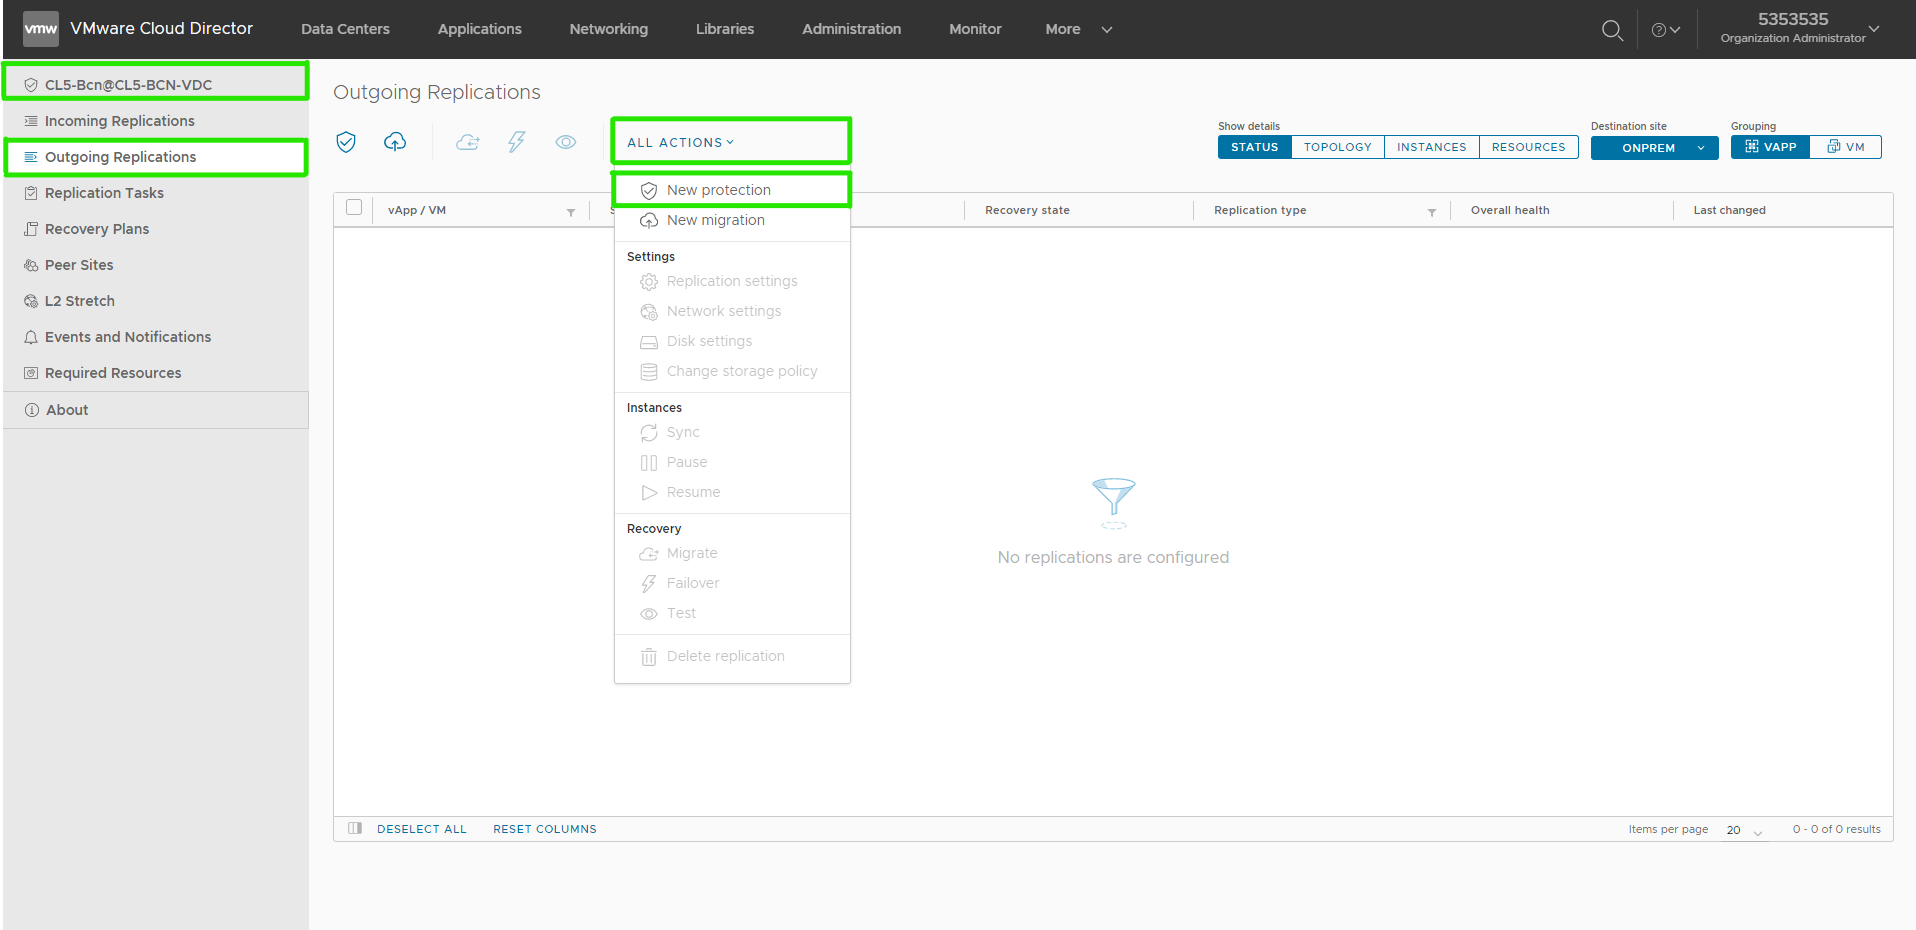Image resolution: width=1916 pixels, height=930 pixels.
Task: Click the Recovery Plans icon
Action: tap(31, 229)
